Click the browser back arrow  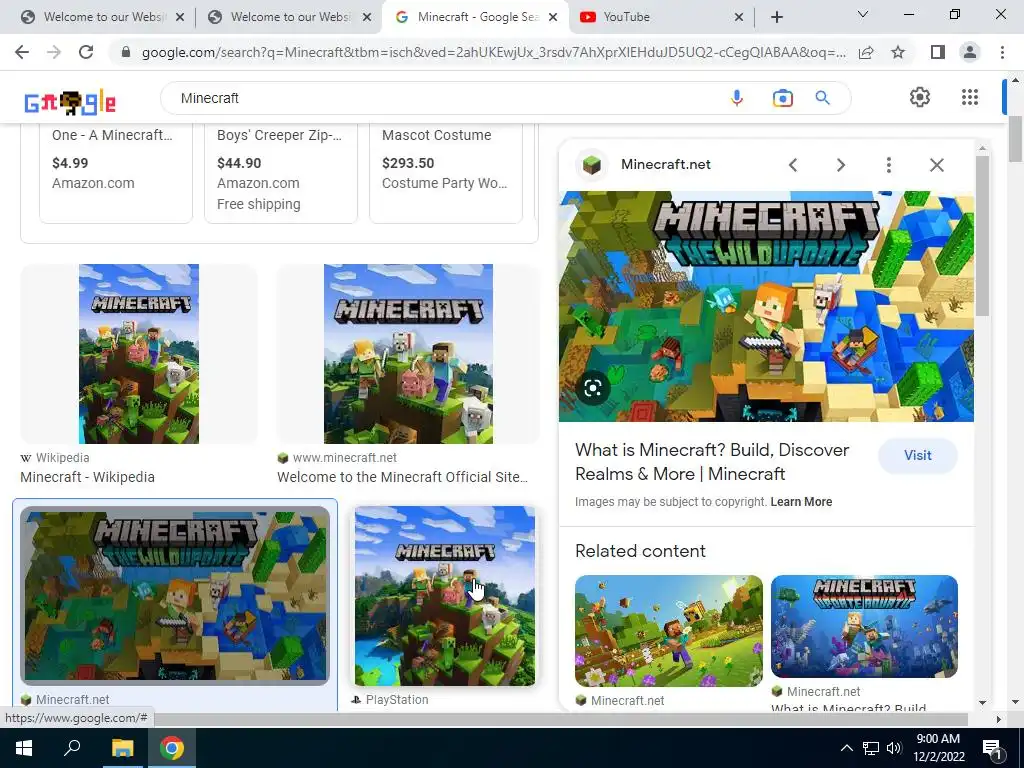coord(22,52)
